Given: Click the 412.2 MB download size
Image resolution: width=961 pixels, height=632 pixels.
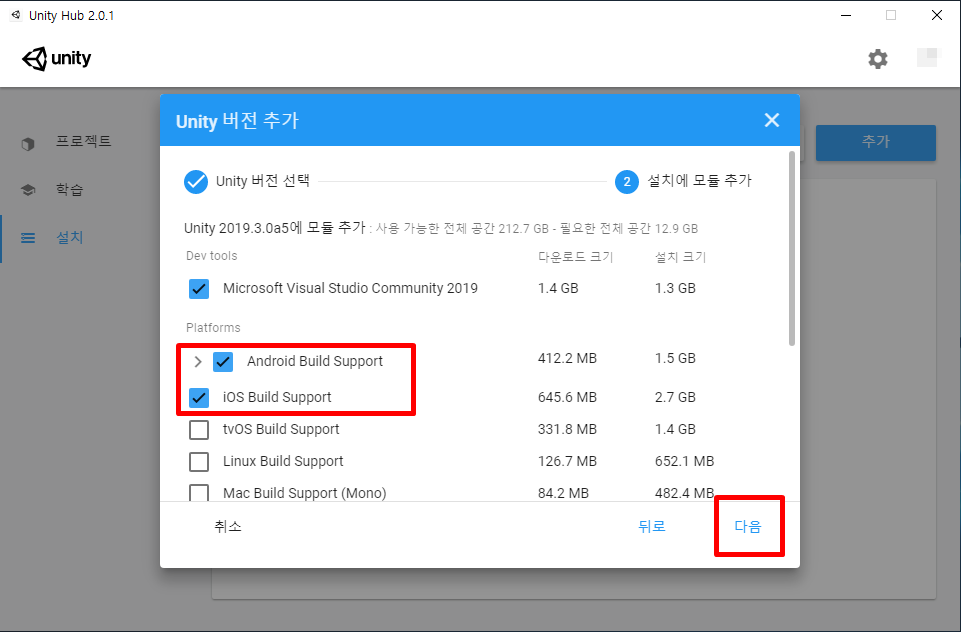Looking at the screenshot, I should pos(567,358).
